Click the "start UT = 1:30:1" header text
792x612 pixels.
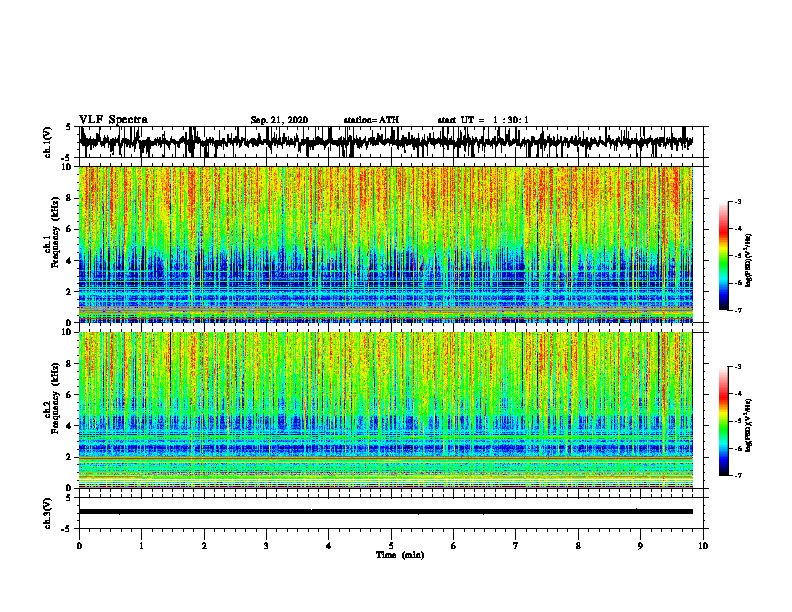(483, 120)
